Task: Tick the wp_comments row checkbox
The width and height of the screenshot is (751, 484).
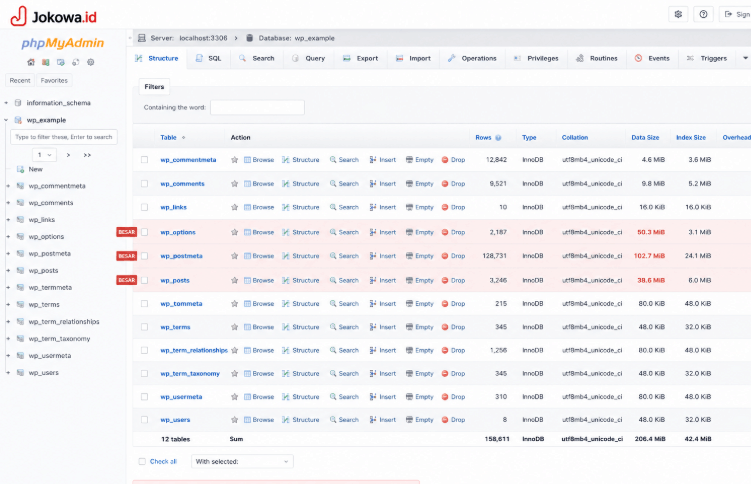Action: pyautogui.click(x=144, y=184)
